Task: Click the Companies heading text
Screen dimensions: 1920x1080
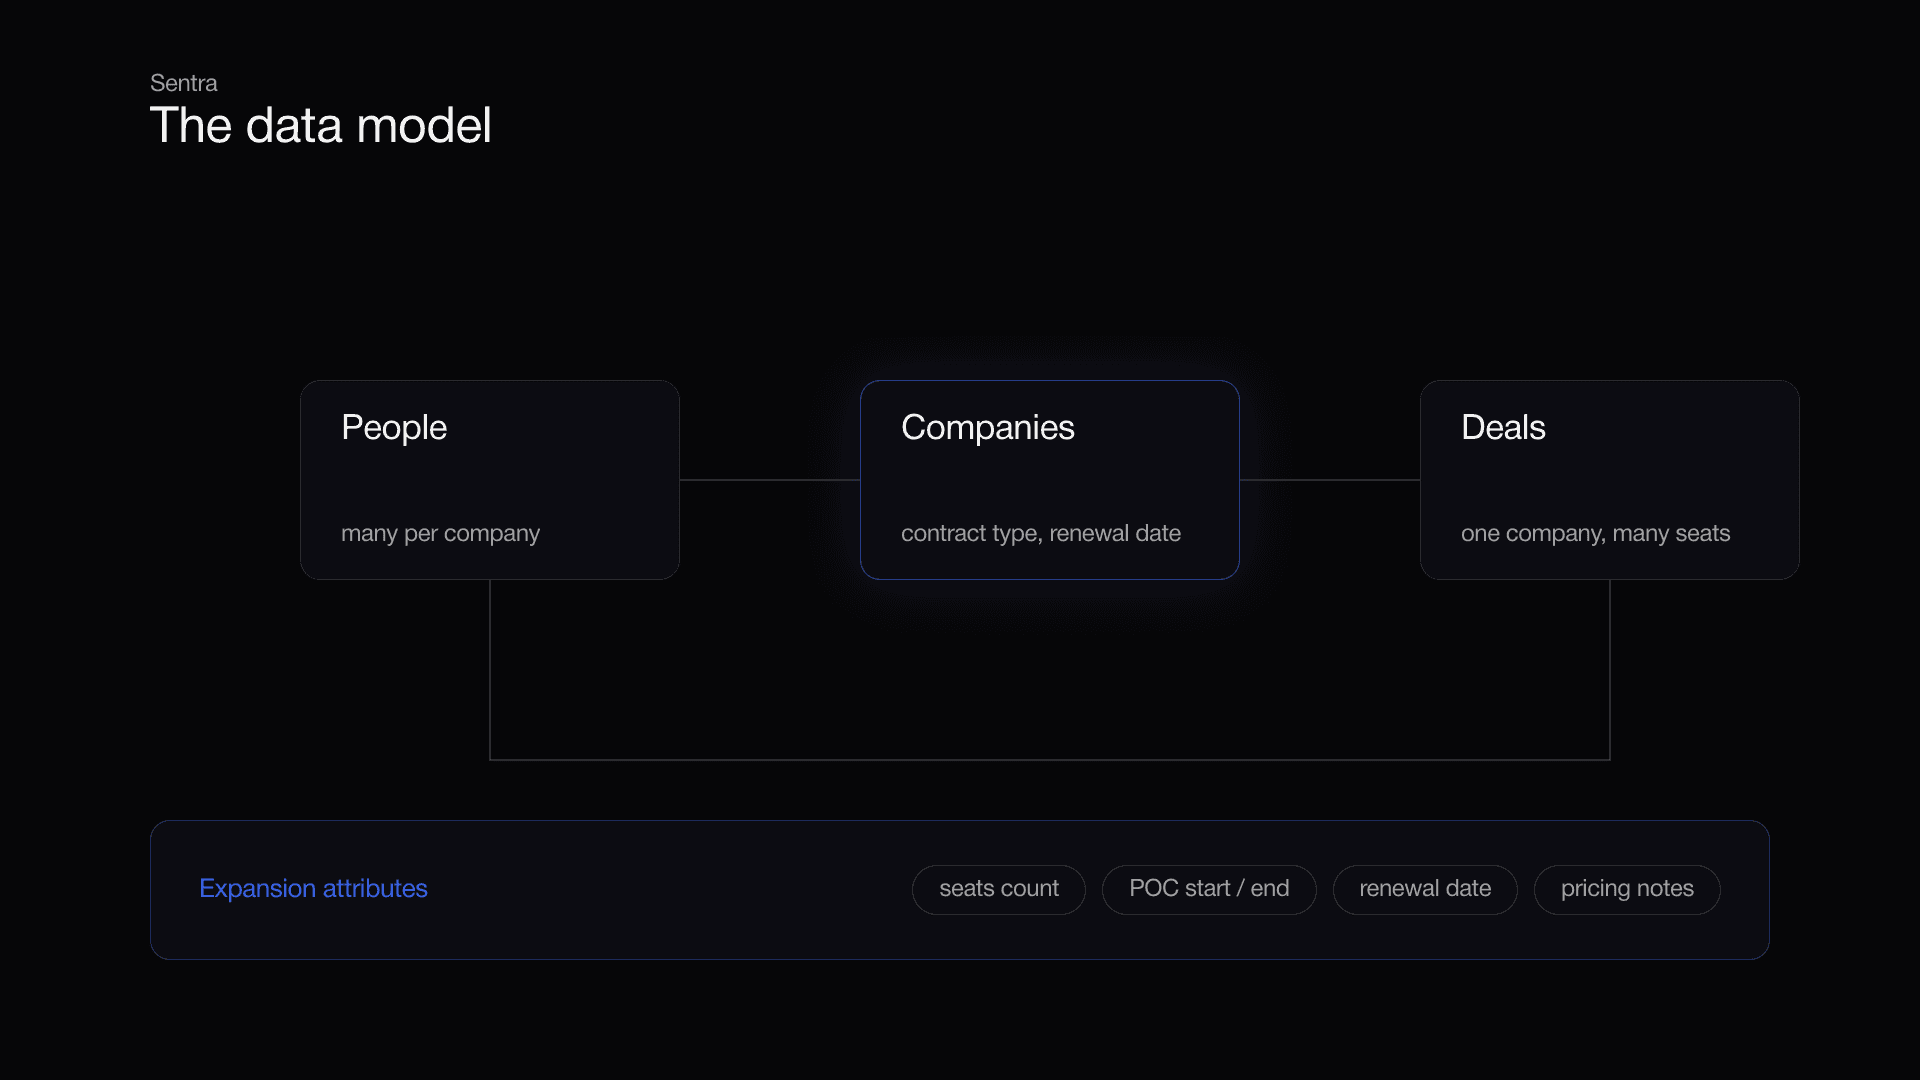Action: [x=988, y=427]
